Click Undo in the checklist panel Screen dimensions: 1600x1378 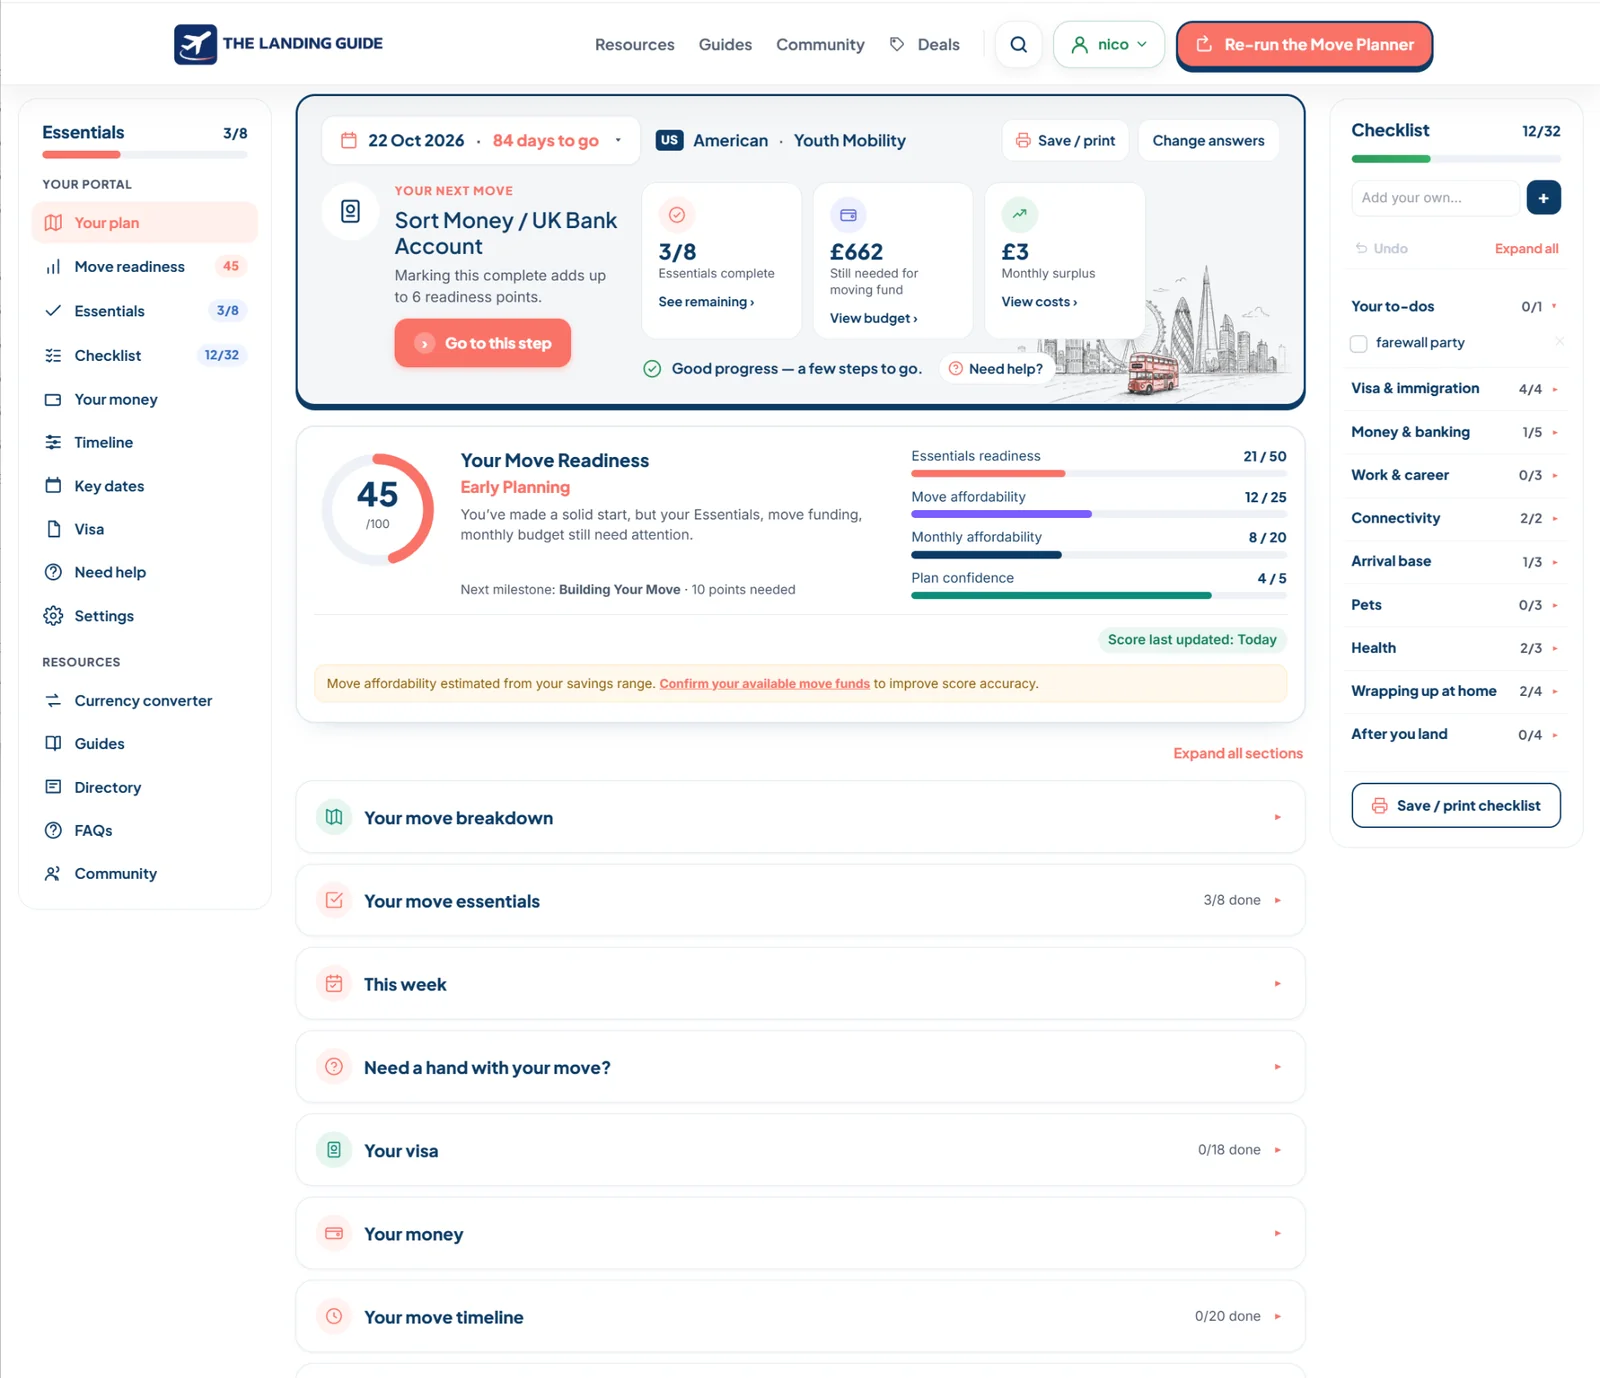(1381, 248)
